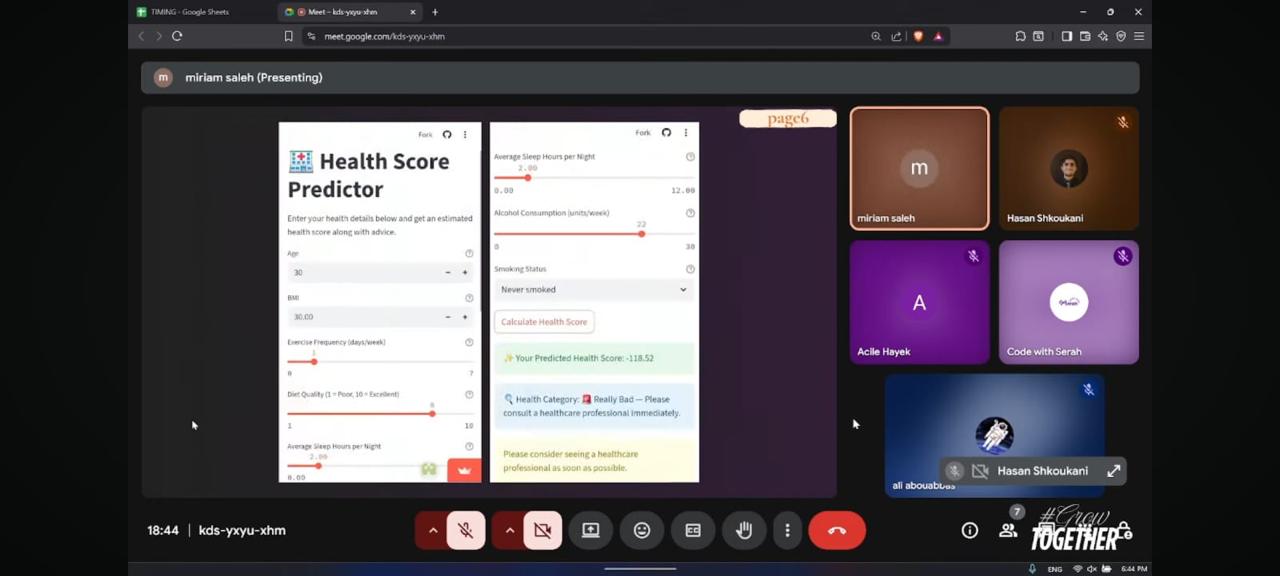Click the Calculate Health Score button

pos(544,321)
